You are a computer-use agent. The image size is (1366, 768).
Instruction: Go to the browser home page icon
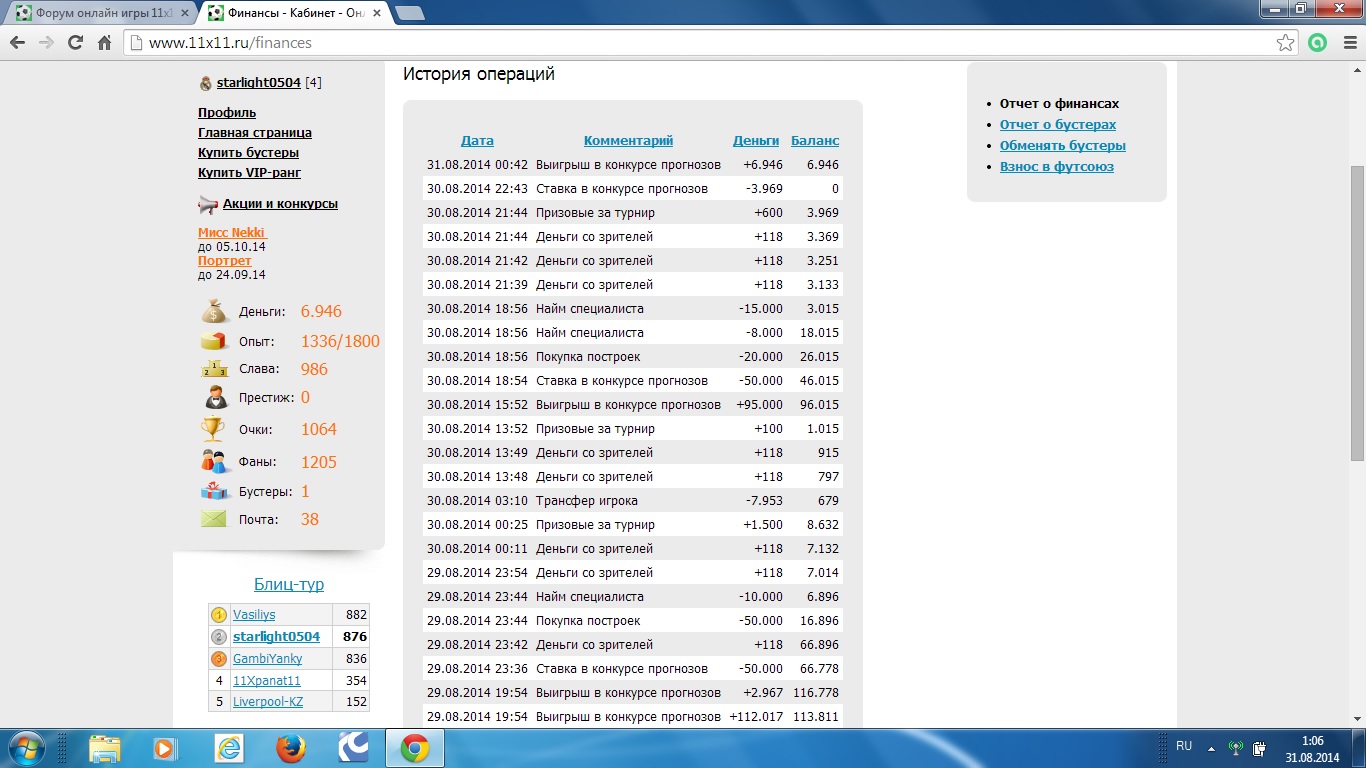(x=104, y=43)
